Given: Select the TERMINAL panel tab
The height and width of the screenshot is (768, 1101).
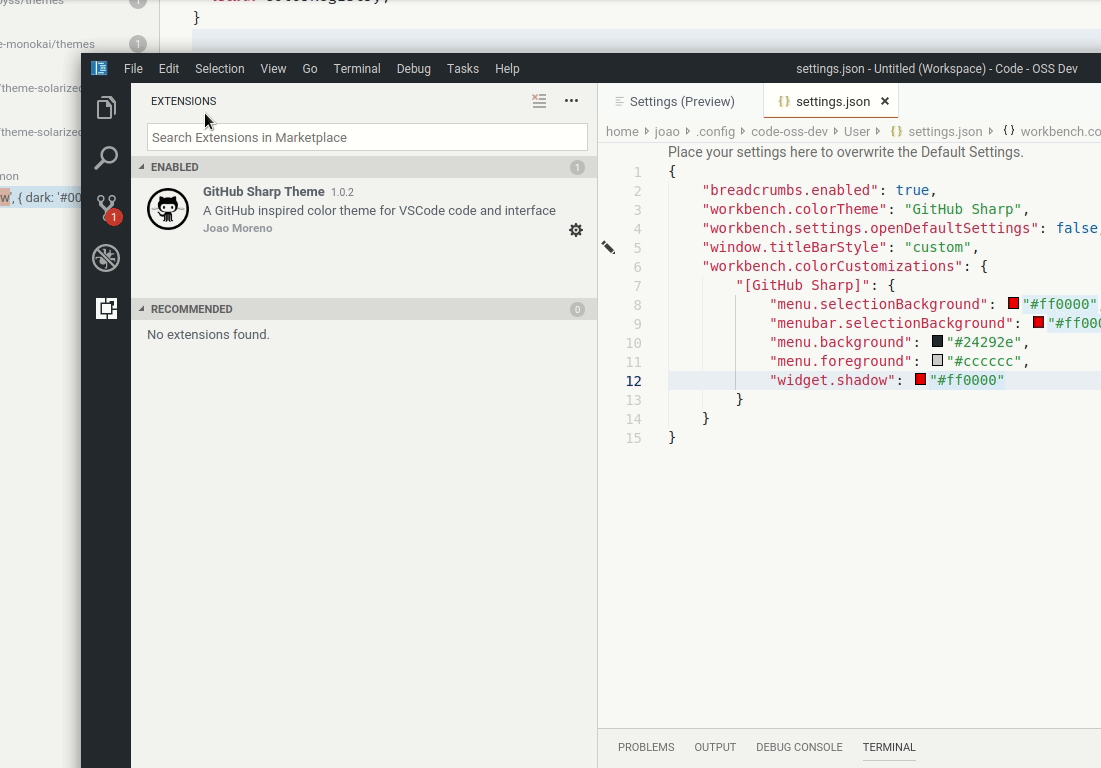Looking at the screenshot, I should point(889,747).
